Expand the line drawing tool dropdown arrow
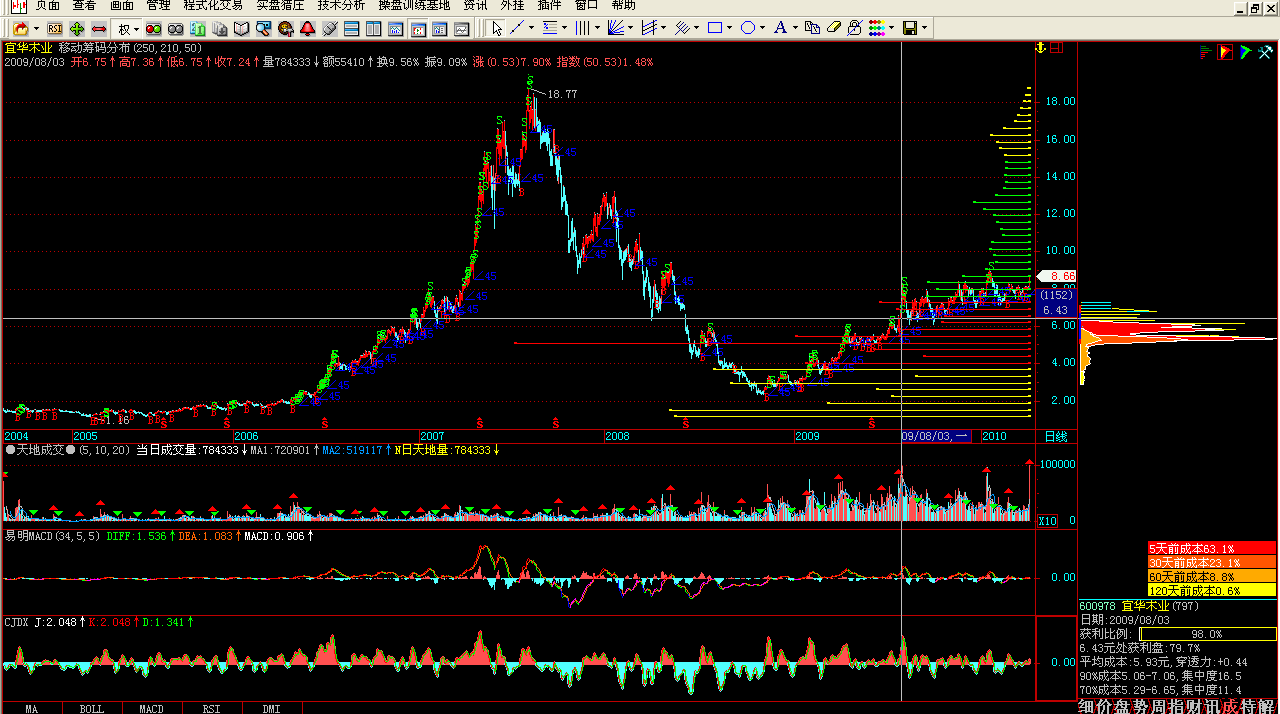The height and width of the screenshot is (714, 1280). (531, 28)
